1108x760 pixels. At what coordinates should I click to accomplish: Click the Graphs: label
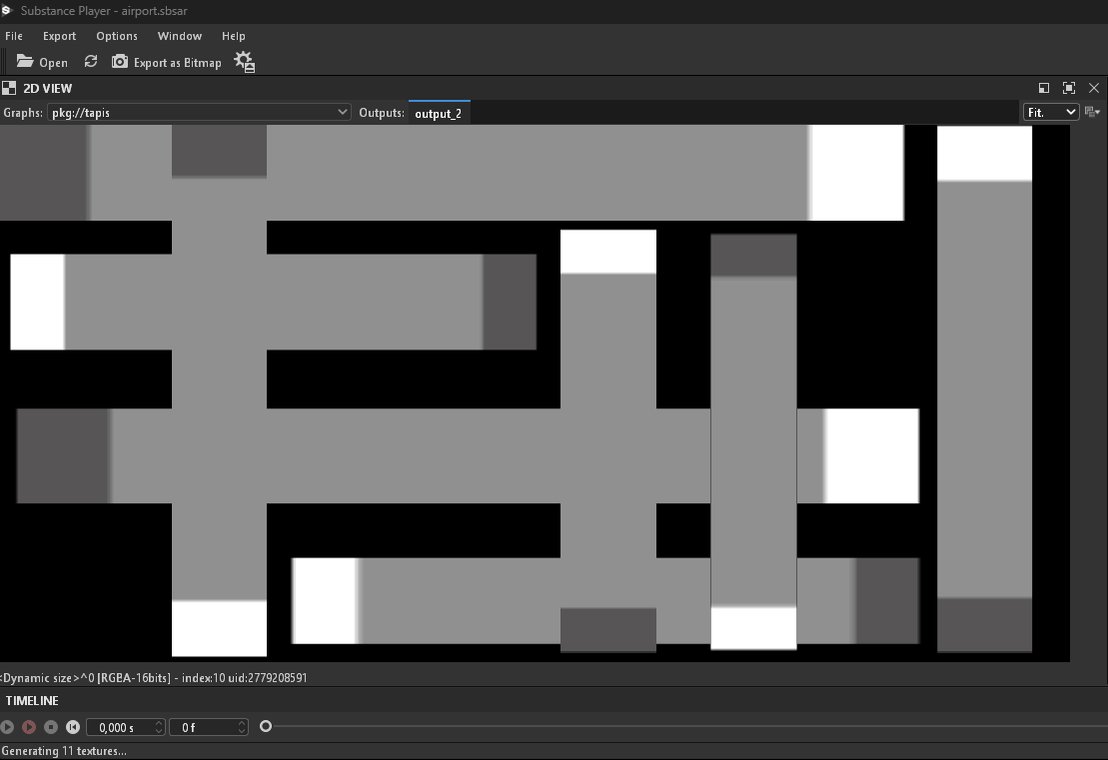[23, 113]
